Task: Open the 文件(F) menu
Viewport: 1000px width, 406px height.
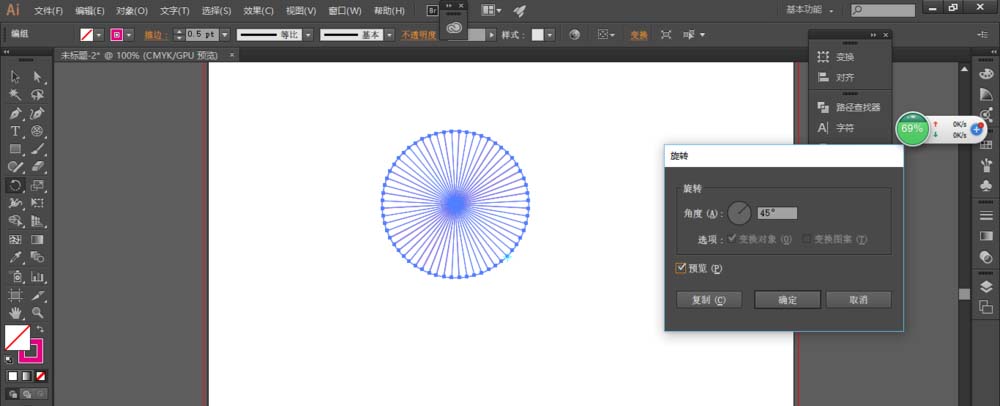Action: click(48, 11)
